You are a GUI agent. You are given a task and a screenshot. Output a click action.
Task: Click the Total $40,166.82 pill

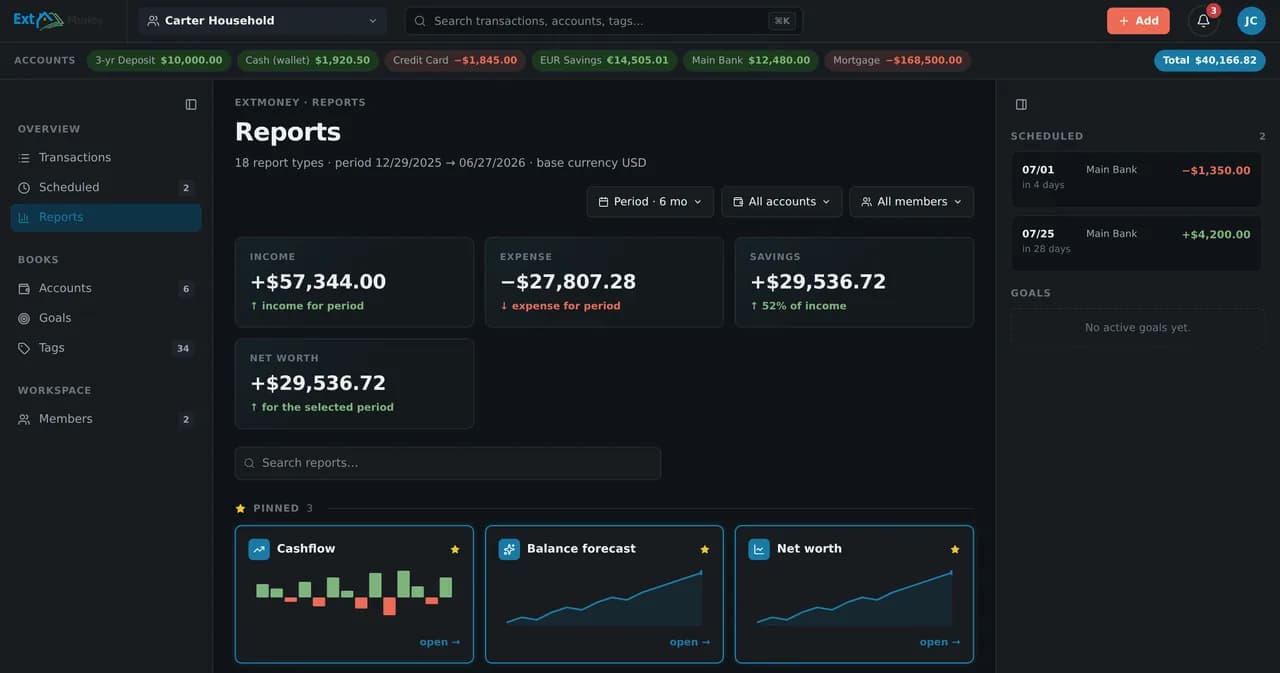click(x=1210, y=61)
